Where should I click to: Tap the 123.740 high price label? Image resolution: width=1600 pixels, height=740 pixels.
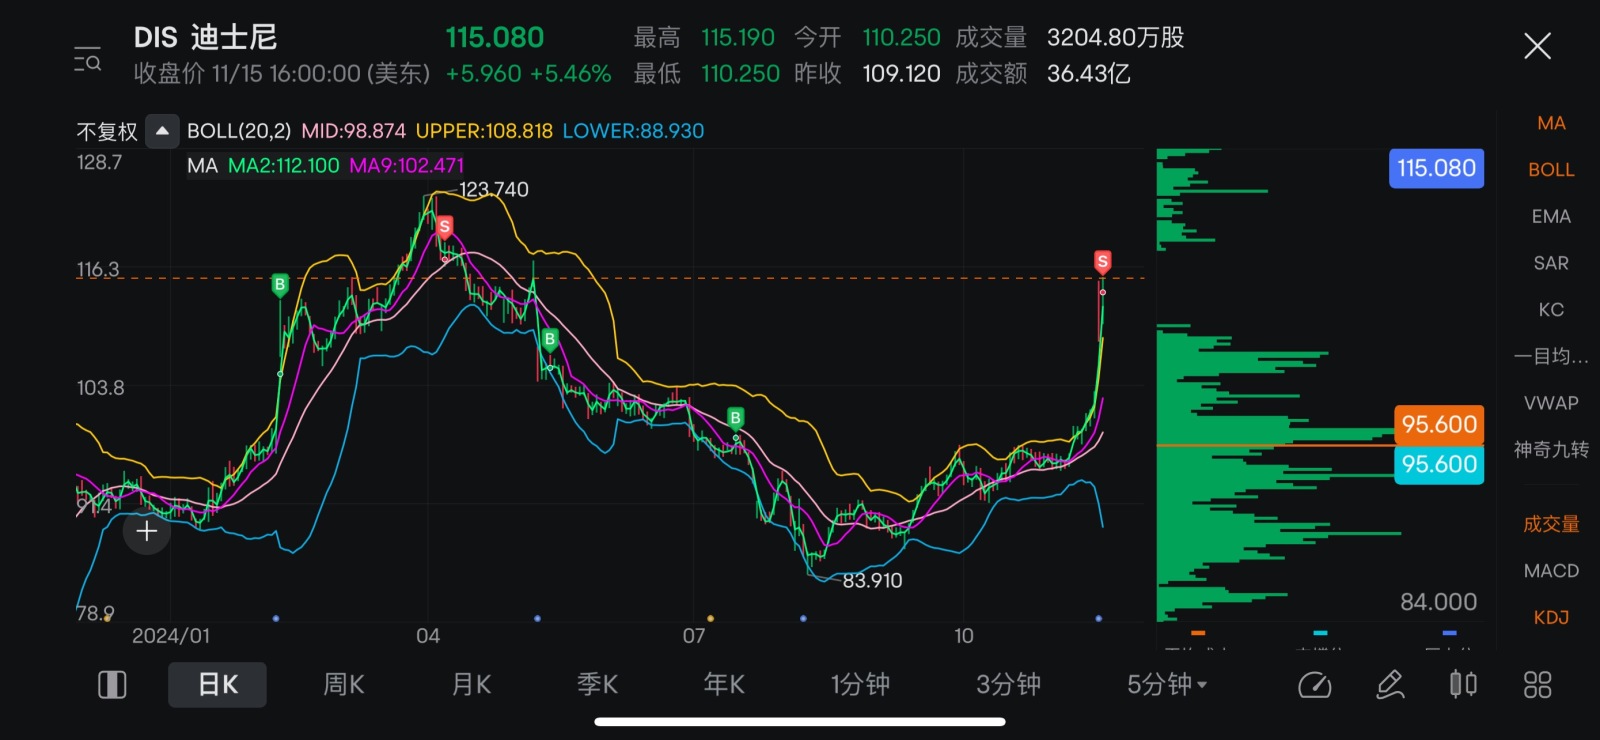493,190
